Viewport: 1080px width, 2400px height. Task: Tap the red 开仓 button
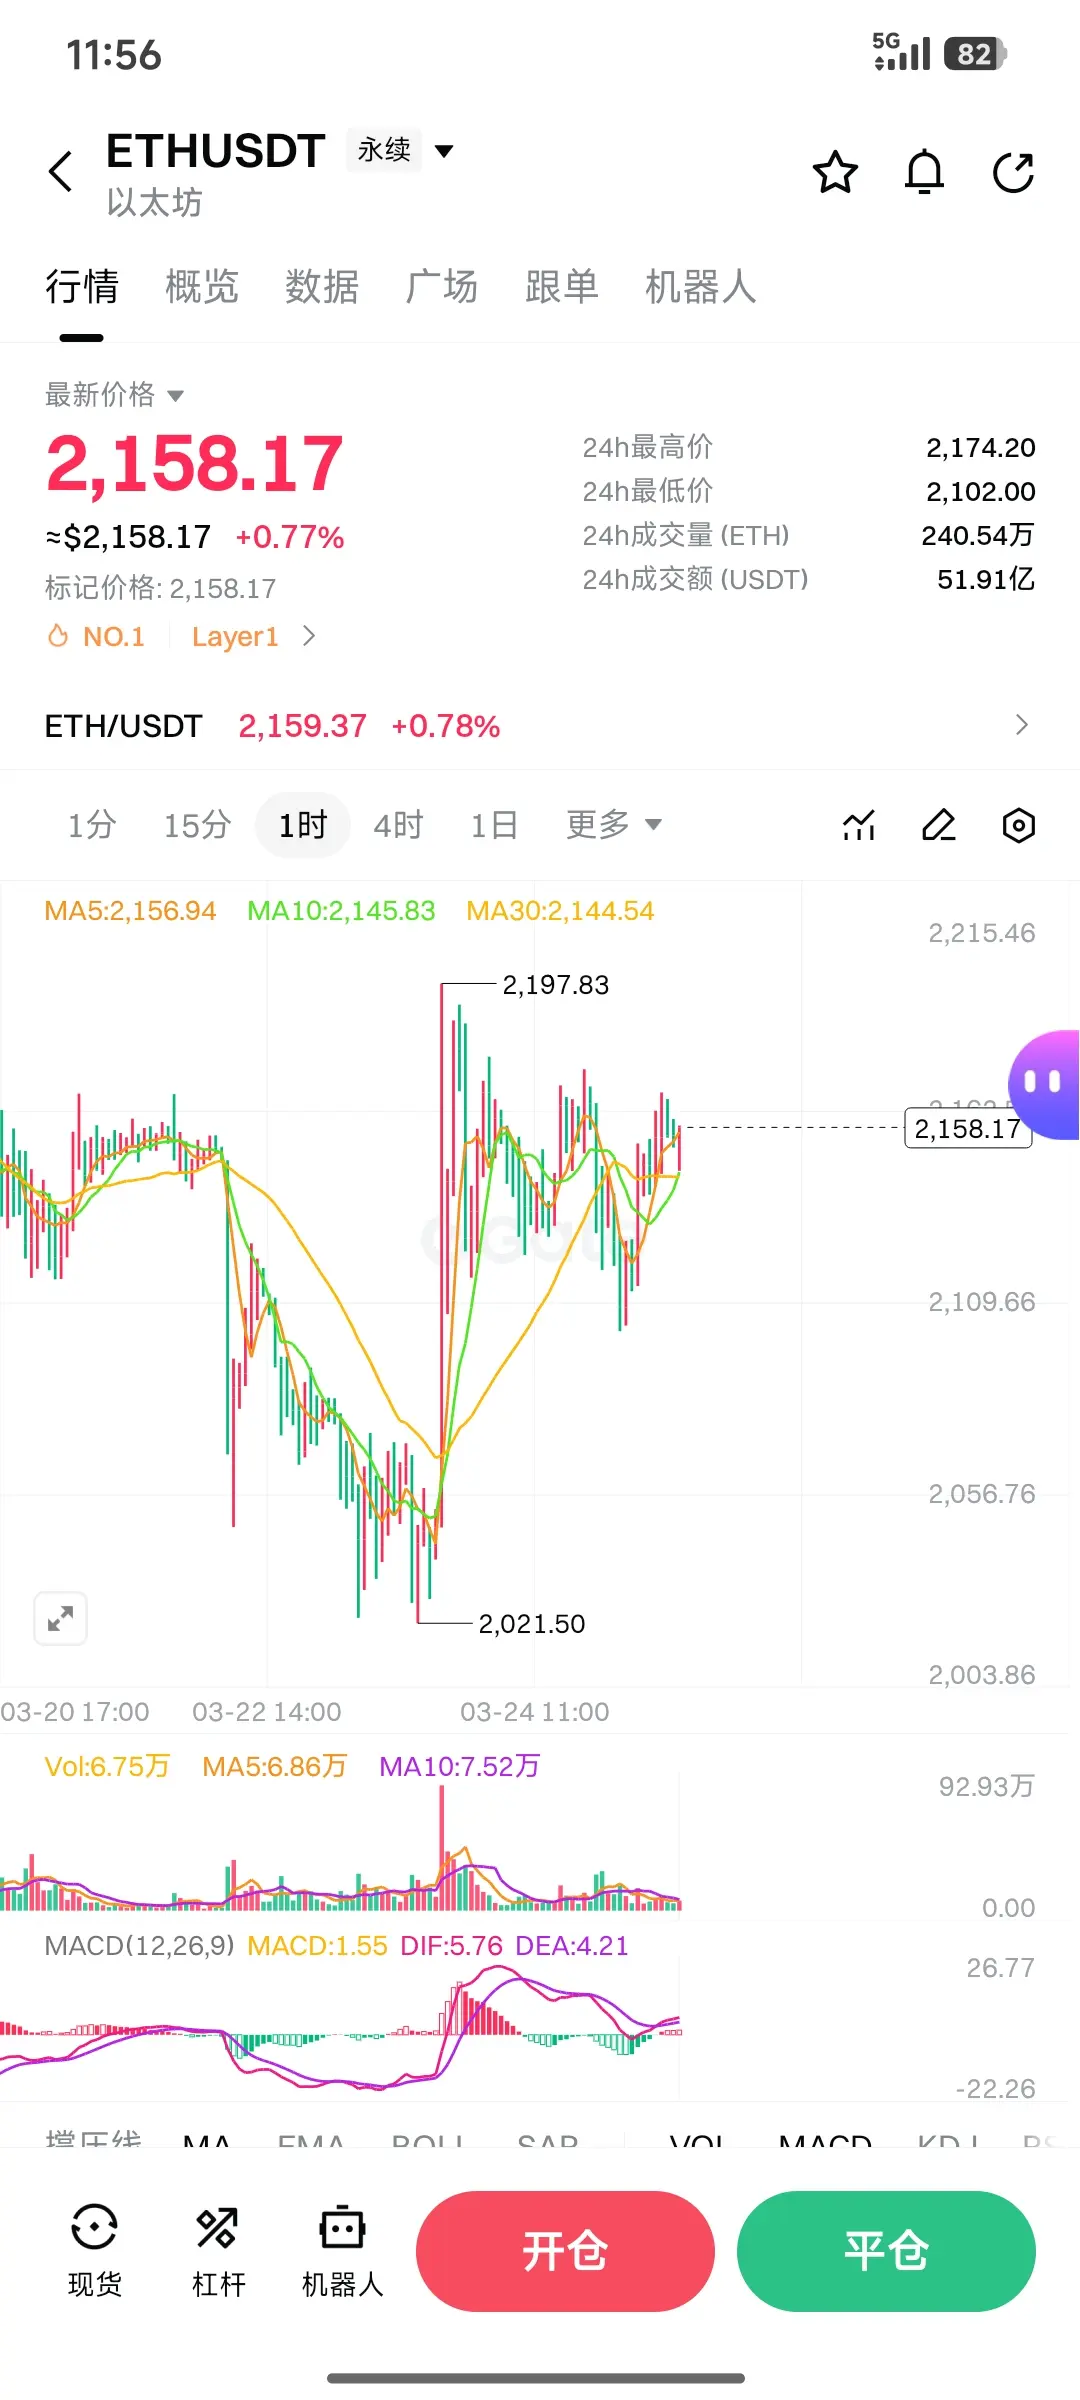565,2251
